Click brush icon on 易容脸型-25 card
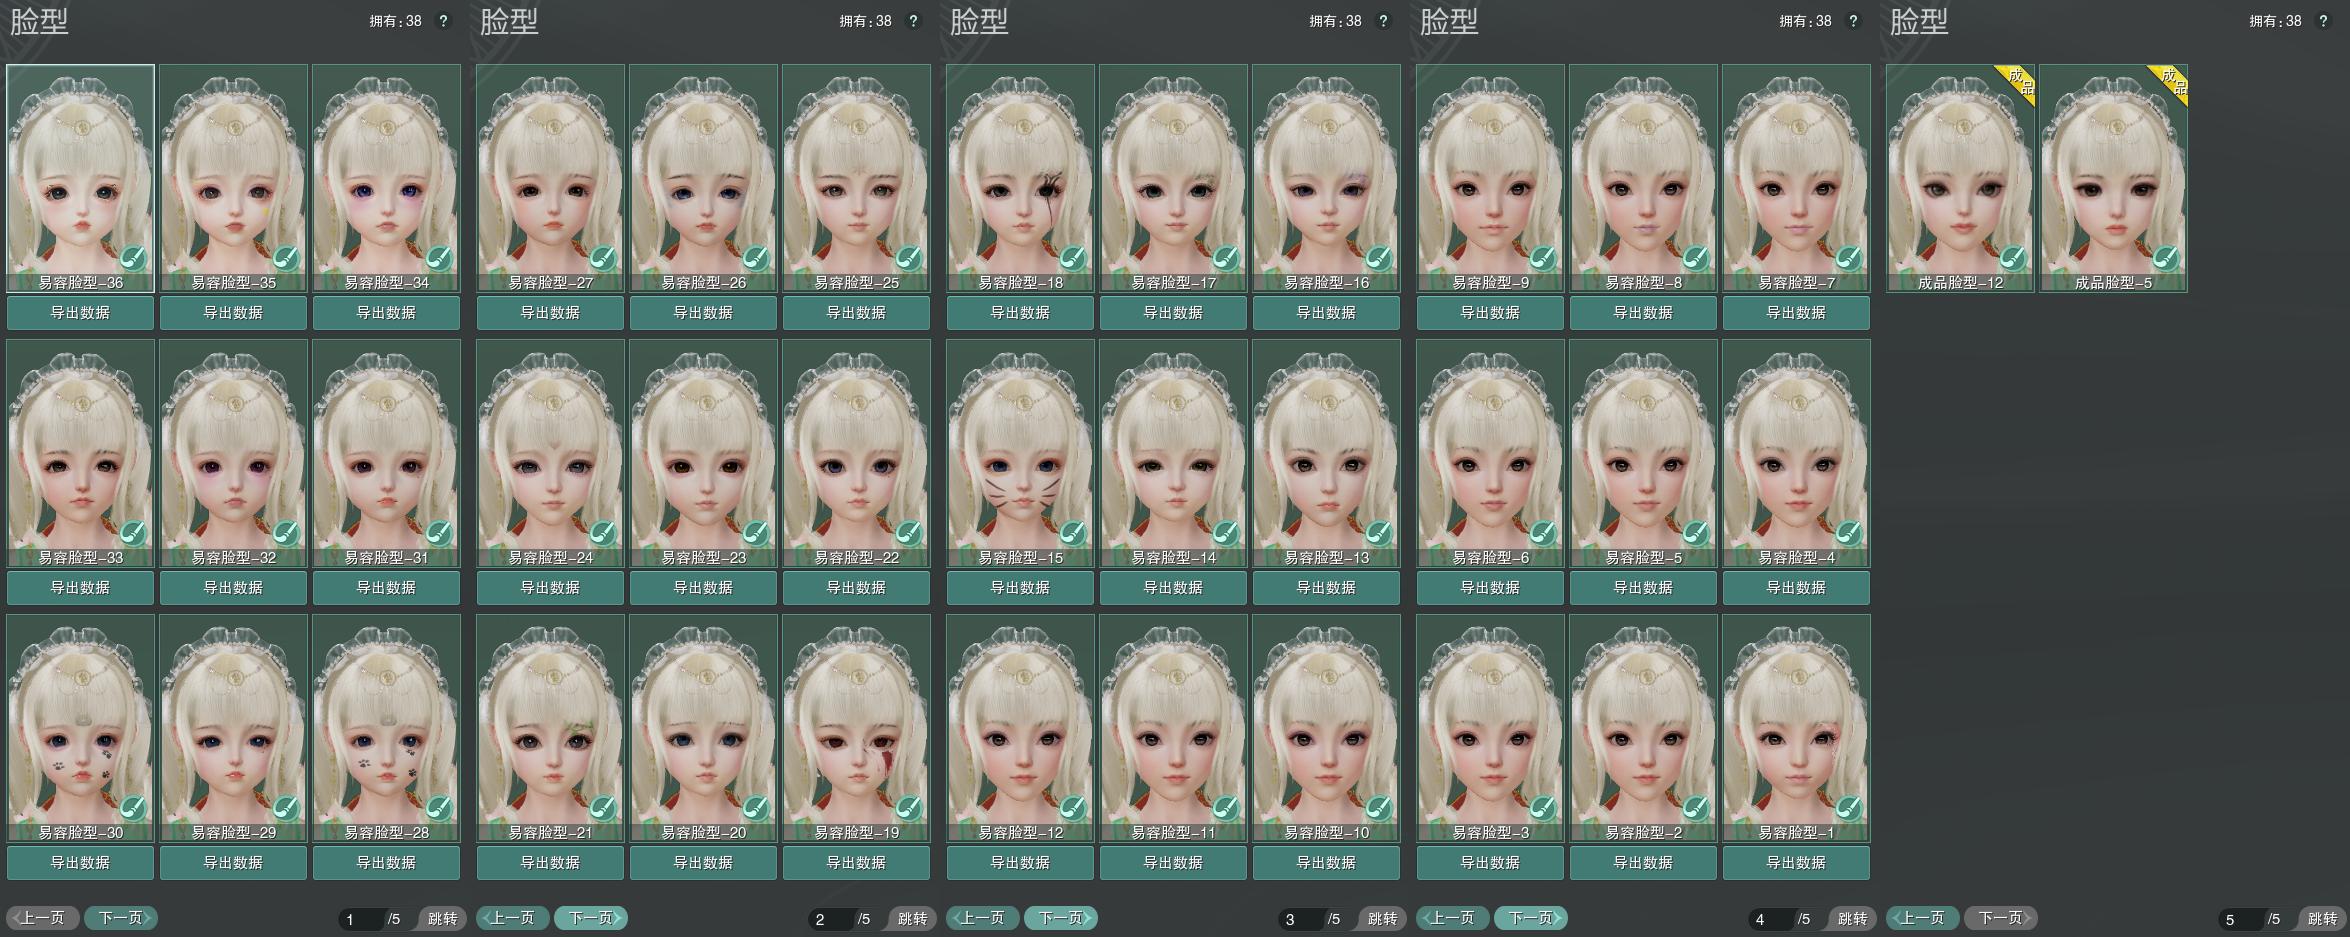 pos(909,259)
